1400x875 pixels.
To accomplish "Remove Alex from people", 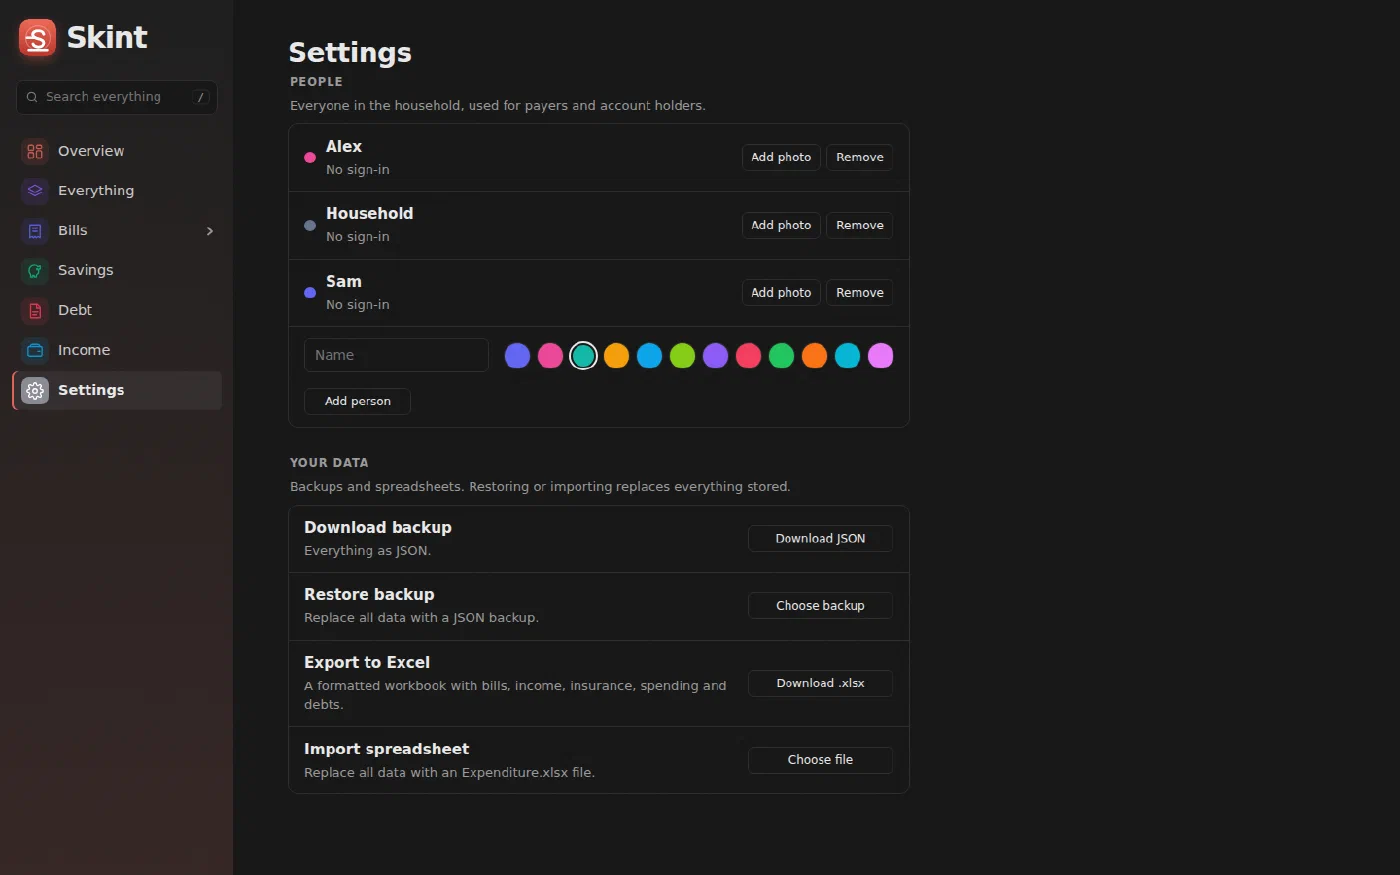I will click(860, 158).
